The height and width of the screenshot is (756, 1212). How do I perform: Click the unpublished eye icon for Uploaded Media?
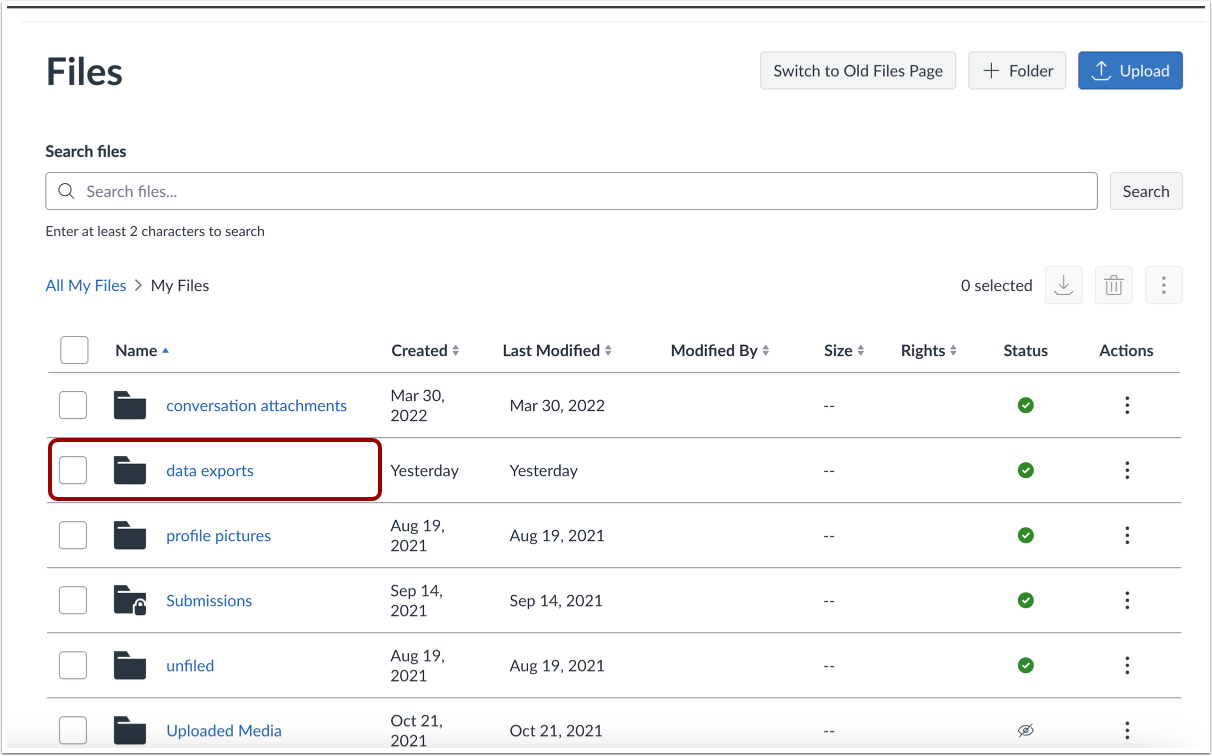1025,730
